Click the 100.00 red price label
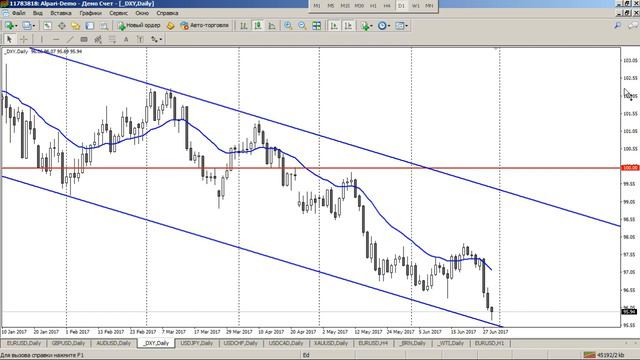 [630, 168]
